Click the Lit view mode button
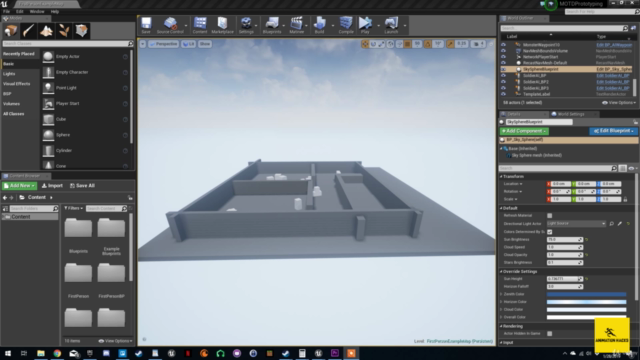640x360 pixels. tap(188, 44)
